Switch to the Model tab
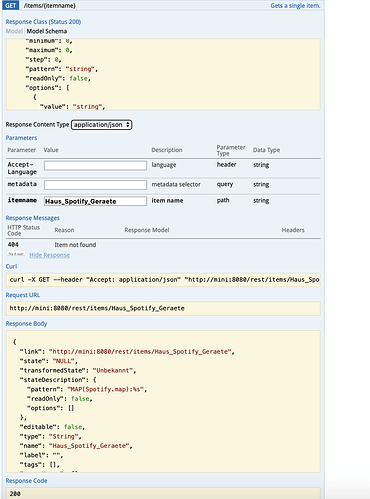Image resolution: width=370 pixels, height=499 pixels. 14,31
